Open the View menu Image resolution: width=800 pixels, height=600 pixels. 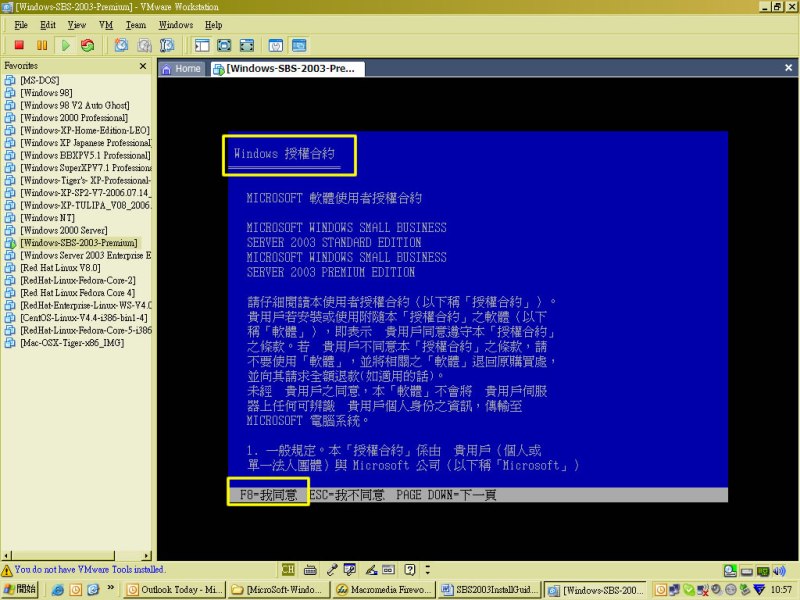point(77,25)
